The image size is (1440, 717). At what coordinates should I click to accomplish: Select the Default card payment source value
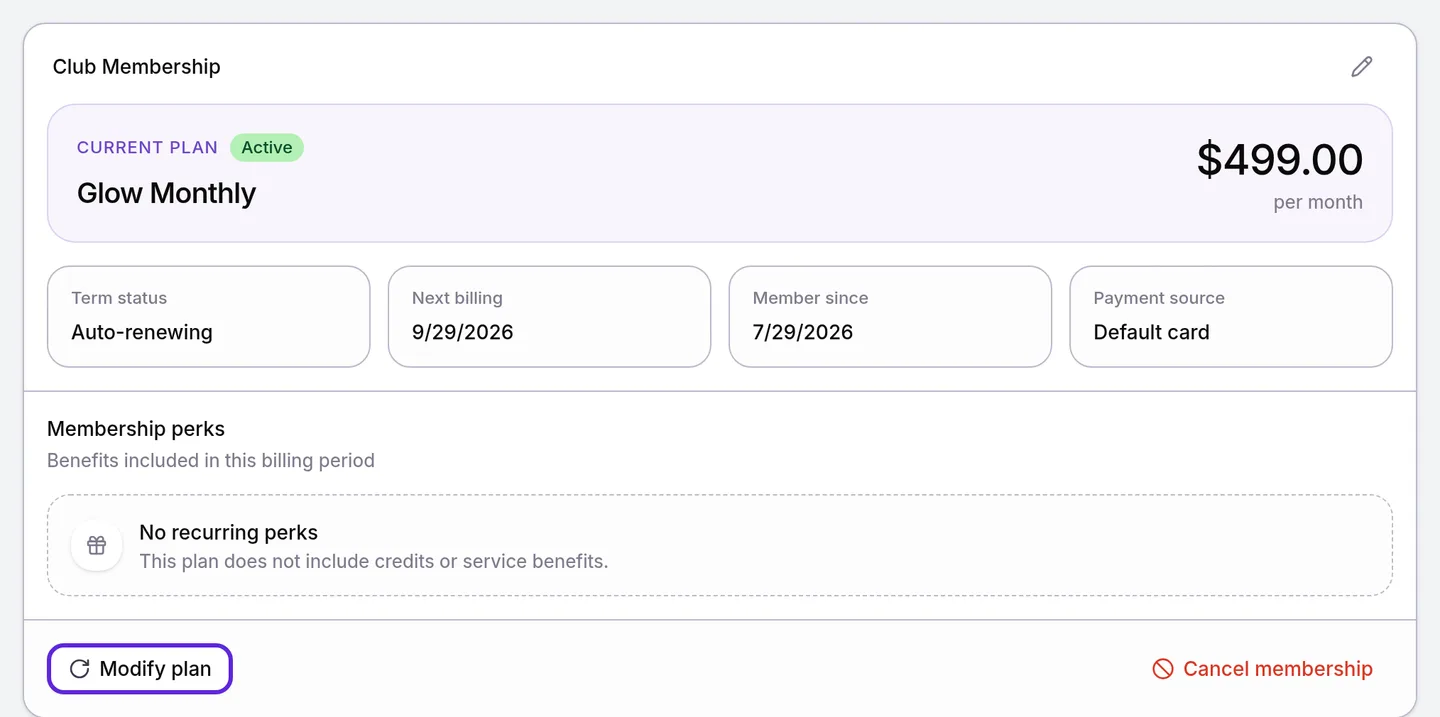pos(1151,332)
